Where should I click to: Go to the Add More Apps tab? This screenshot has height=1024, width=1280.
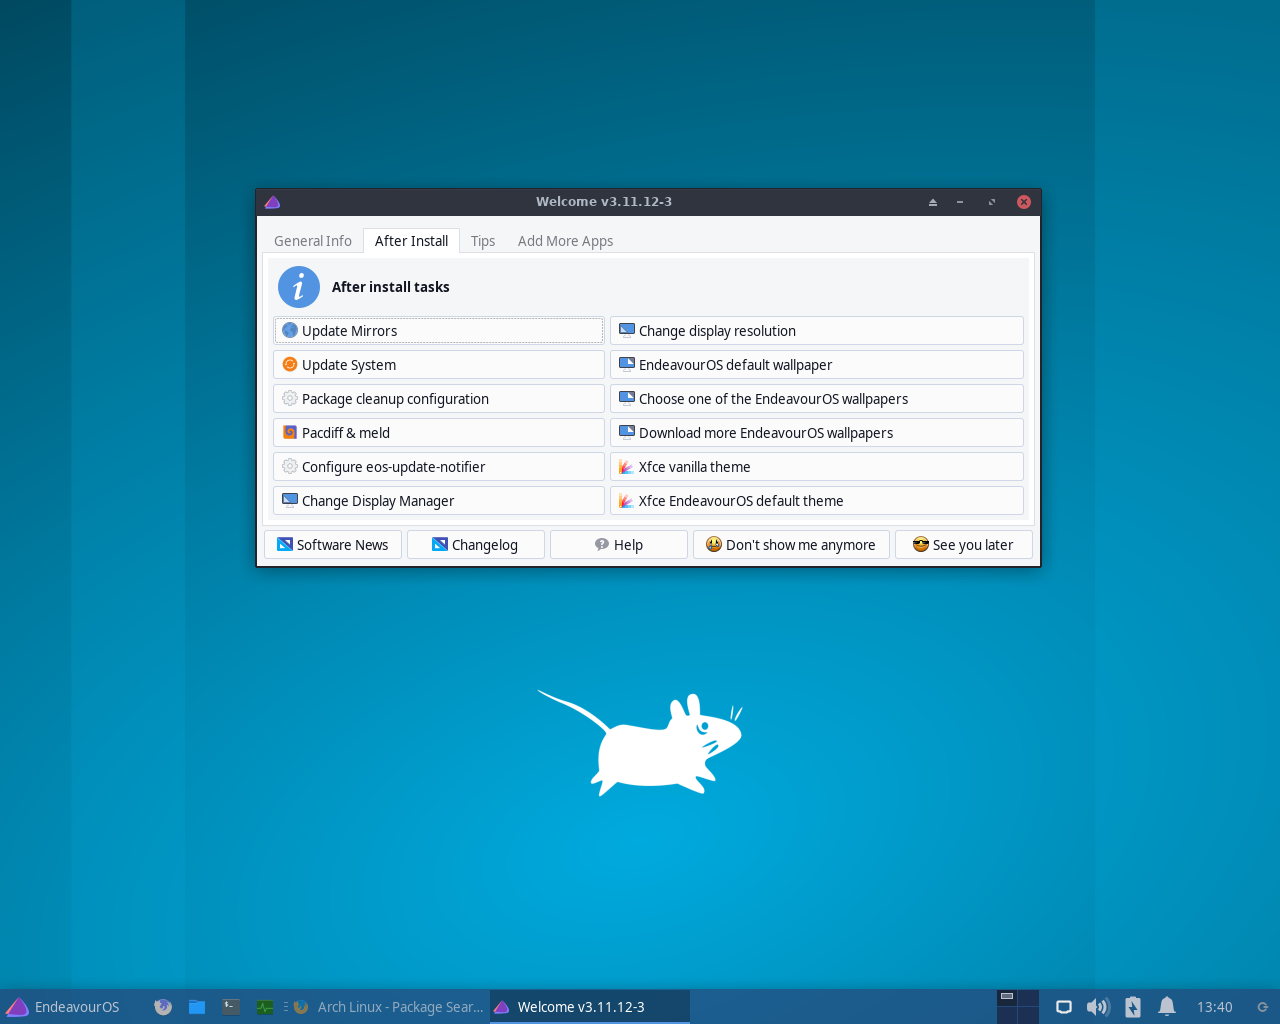tap(565, 241)
